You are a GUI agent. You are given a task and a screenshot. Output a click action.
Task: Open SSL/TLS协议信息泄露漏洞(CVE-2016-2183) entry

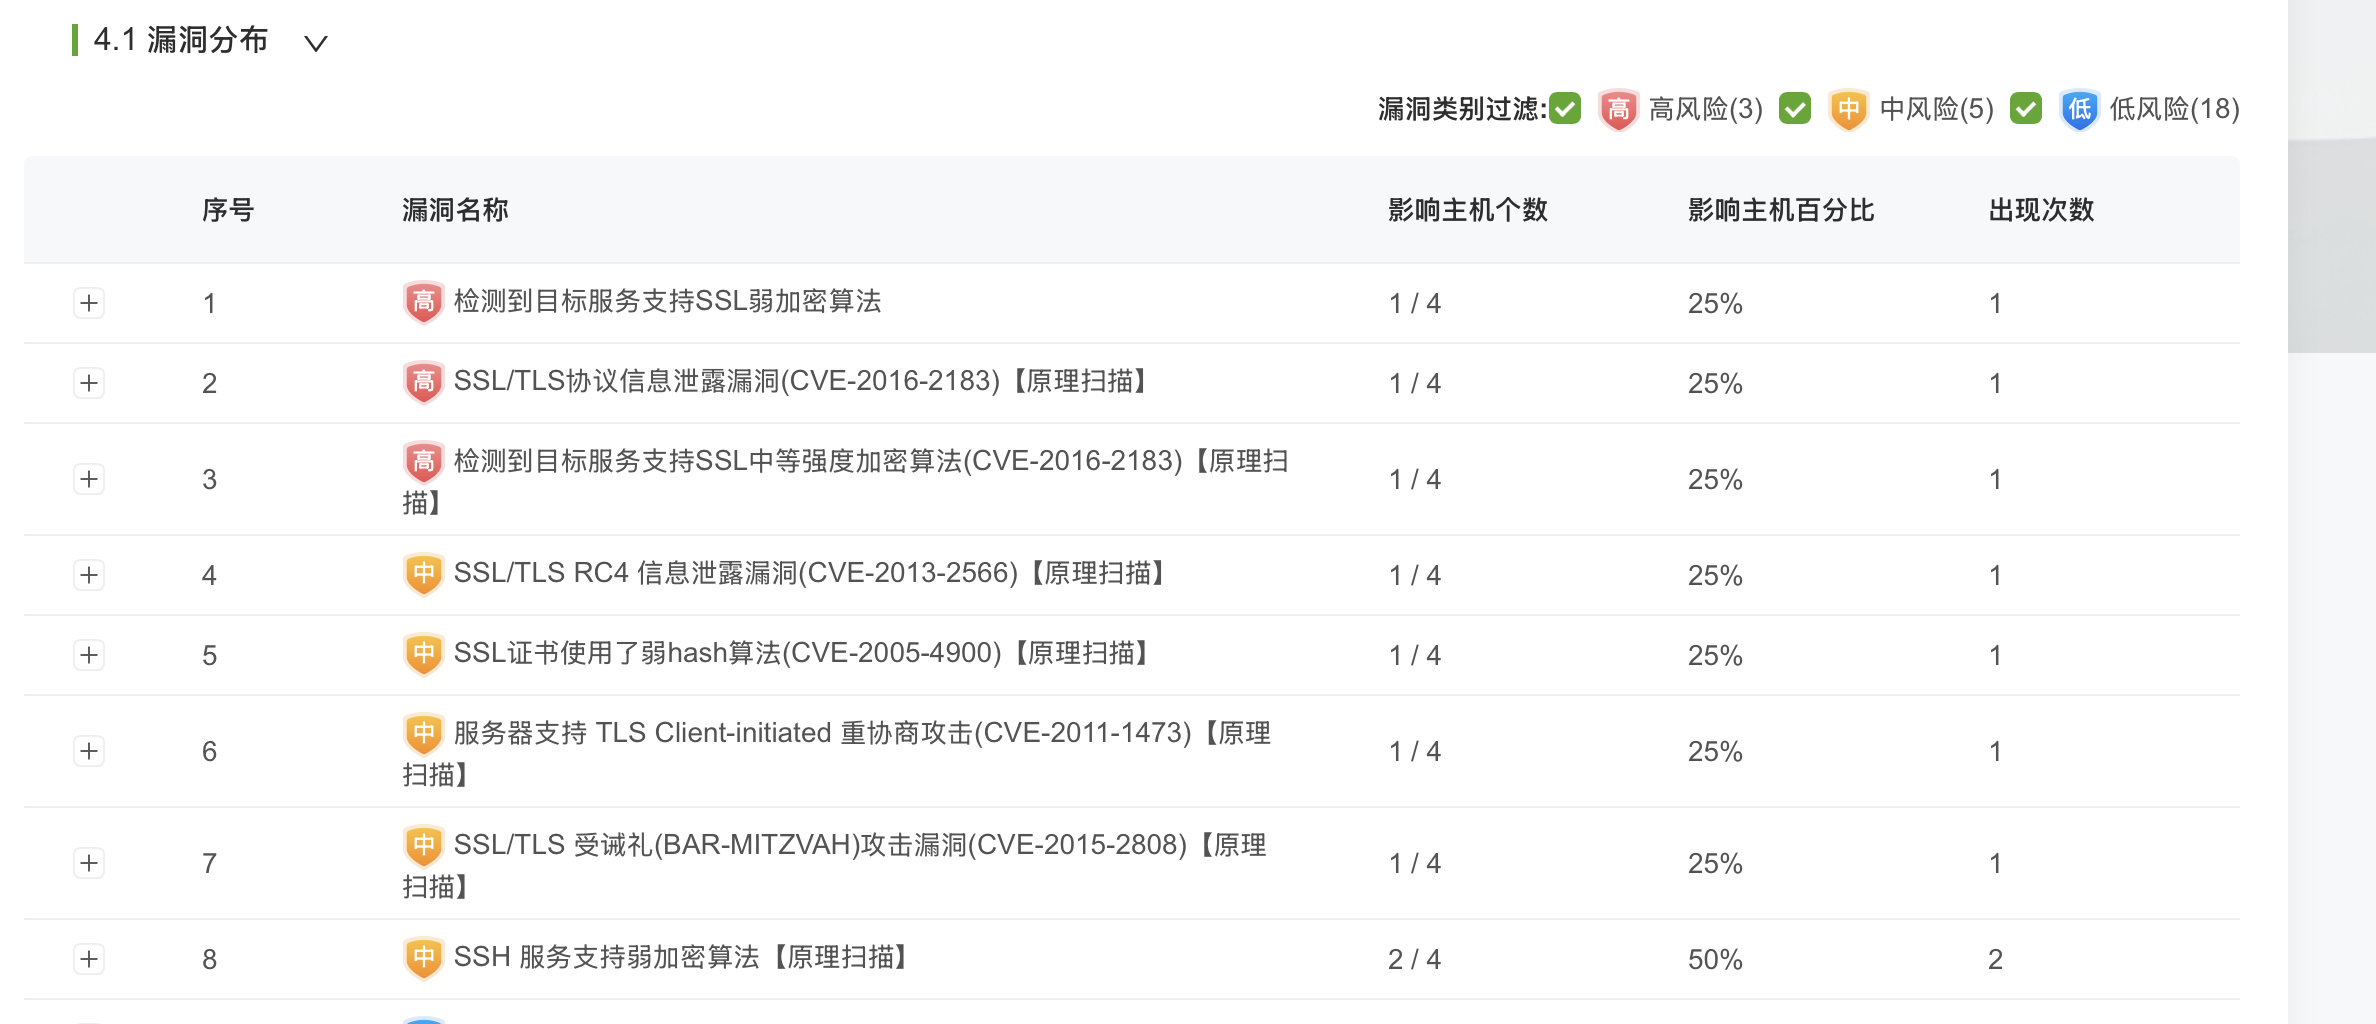click(x=800, y=381)
